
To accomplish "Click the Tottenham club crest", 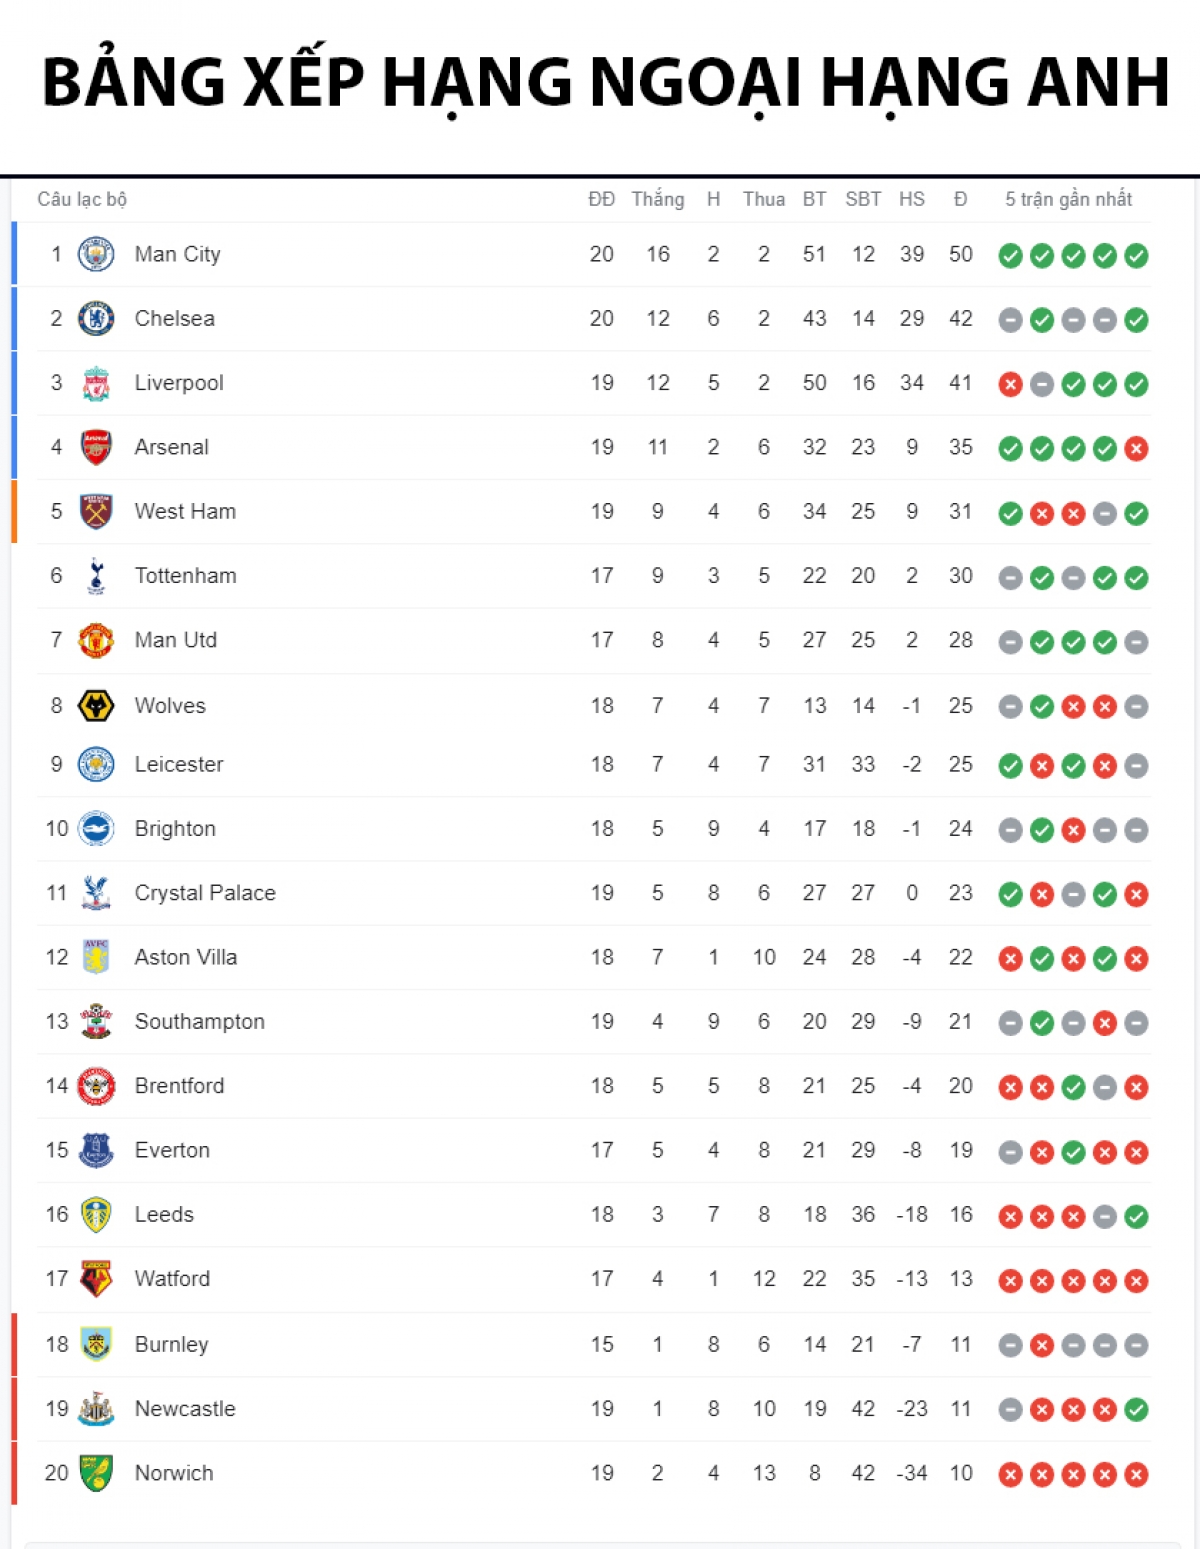I will [x=96, y=576].
